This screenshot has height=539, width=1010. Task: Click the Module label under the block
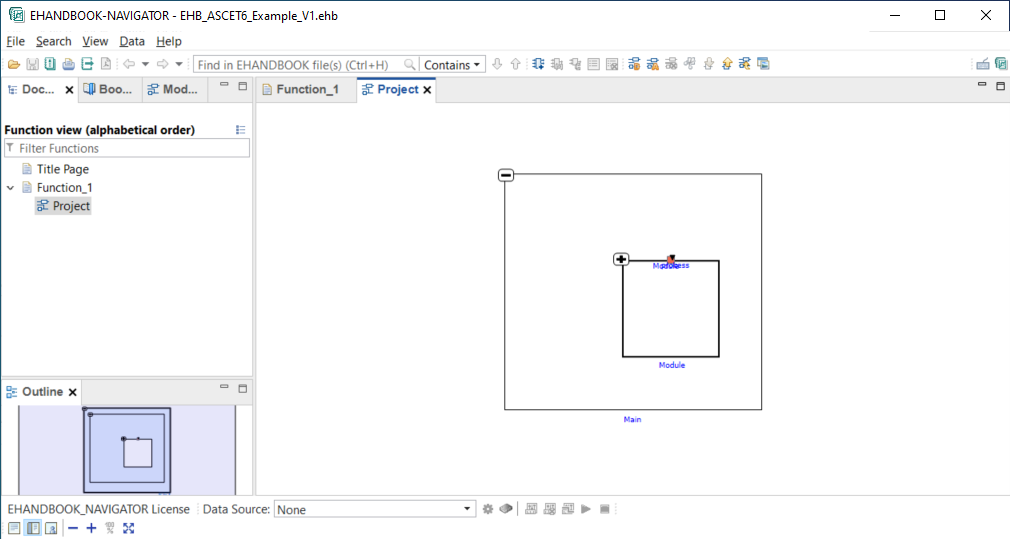tap(671, 365)
